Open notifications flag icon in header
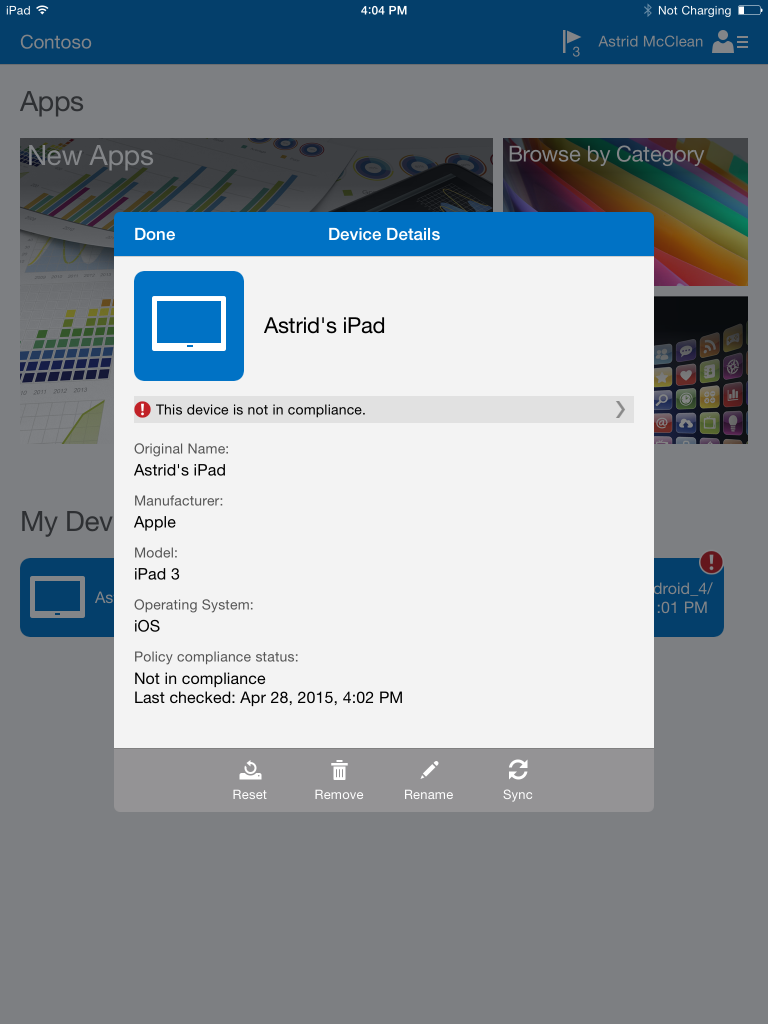This screenshot has height=1024, width=768. (571, 42)
